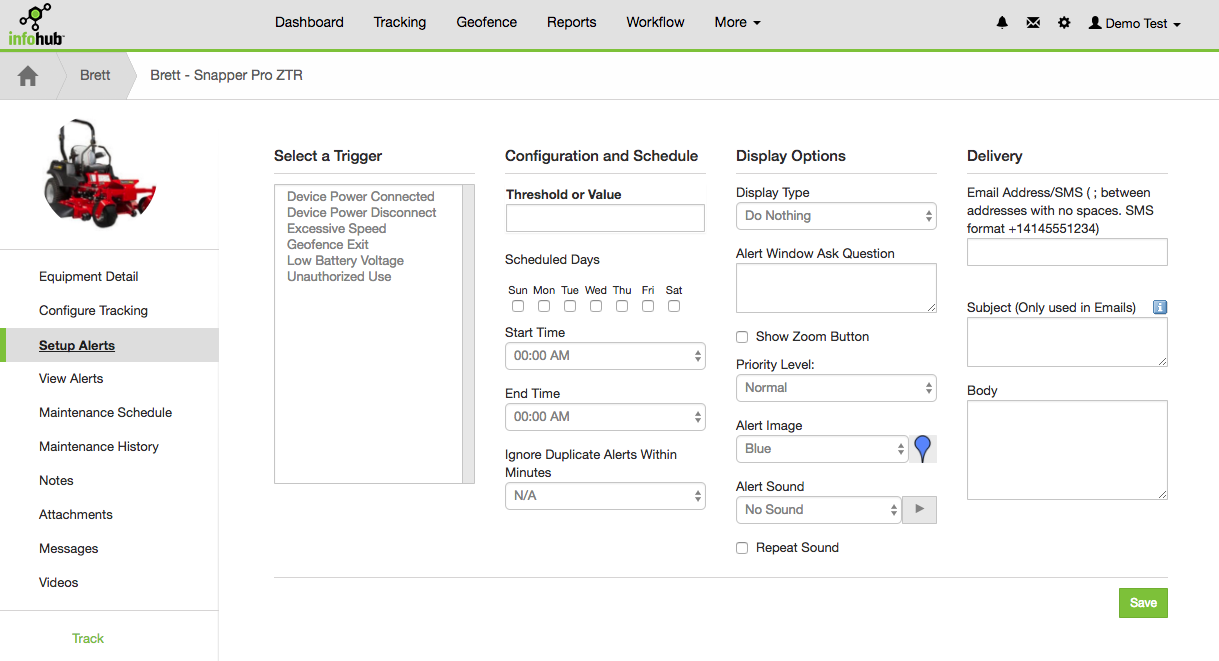Go to home via breadcrumb house icon
Image resolution: width=1219 pixels, height=661 pixels.
click(28, 76)
